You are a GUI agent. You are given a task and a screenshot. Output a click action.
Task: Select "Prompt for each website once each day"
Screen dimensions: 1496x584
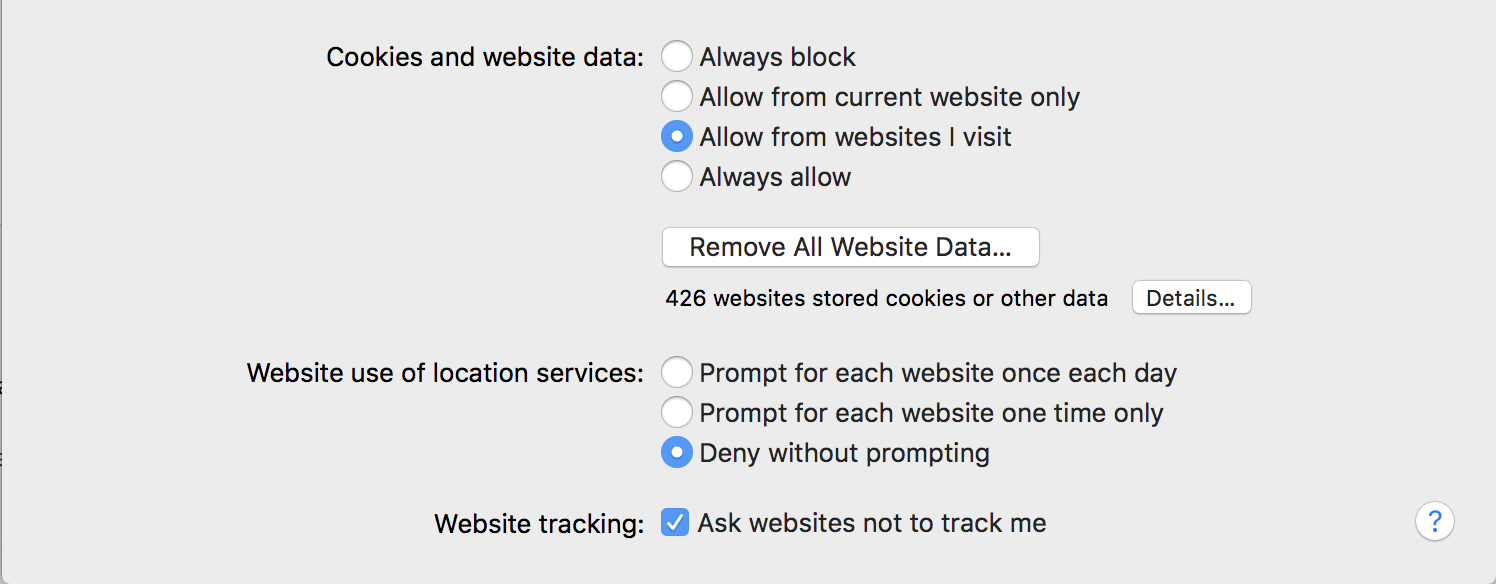tap(677, 373)
